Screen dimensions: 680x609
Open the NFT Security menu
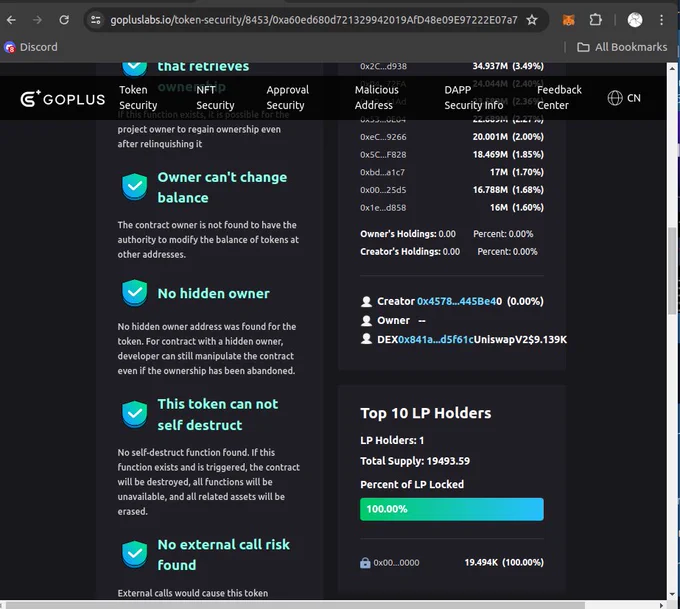215,98
